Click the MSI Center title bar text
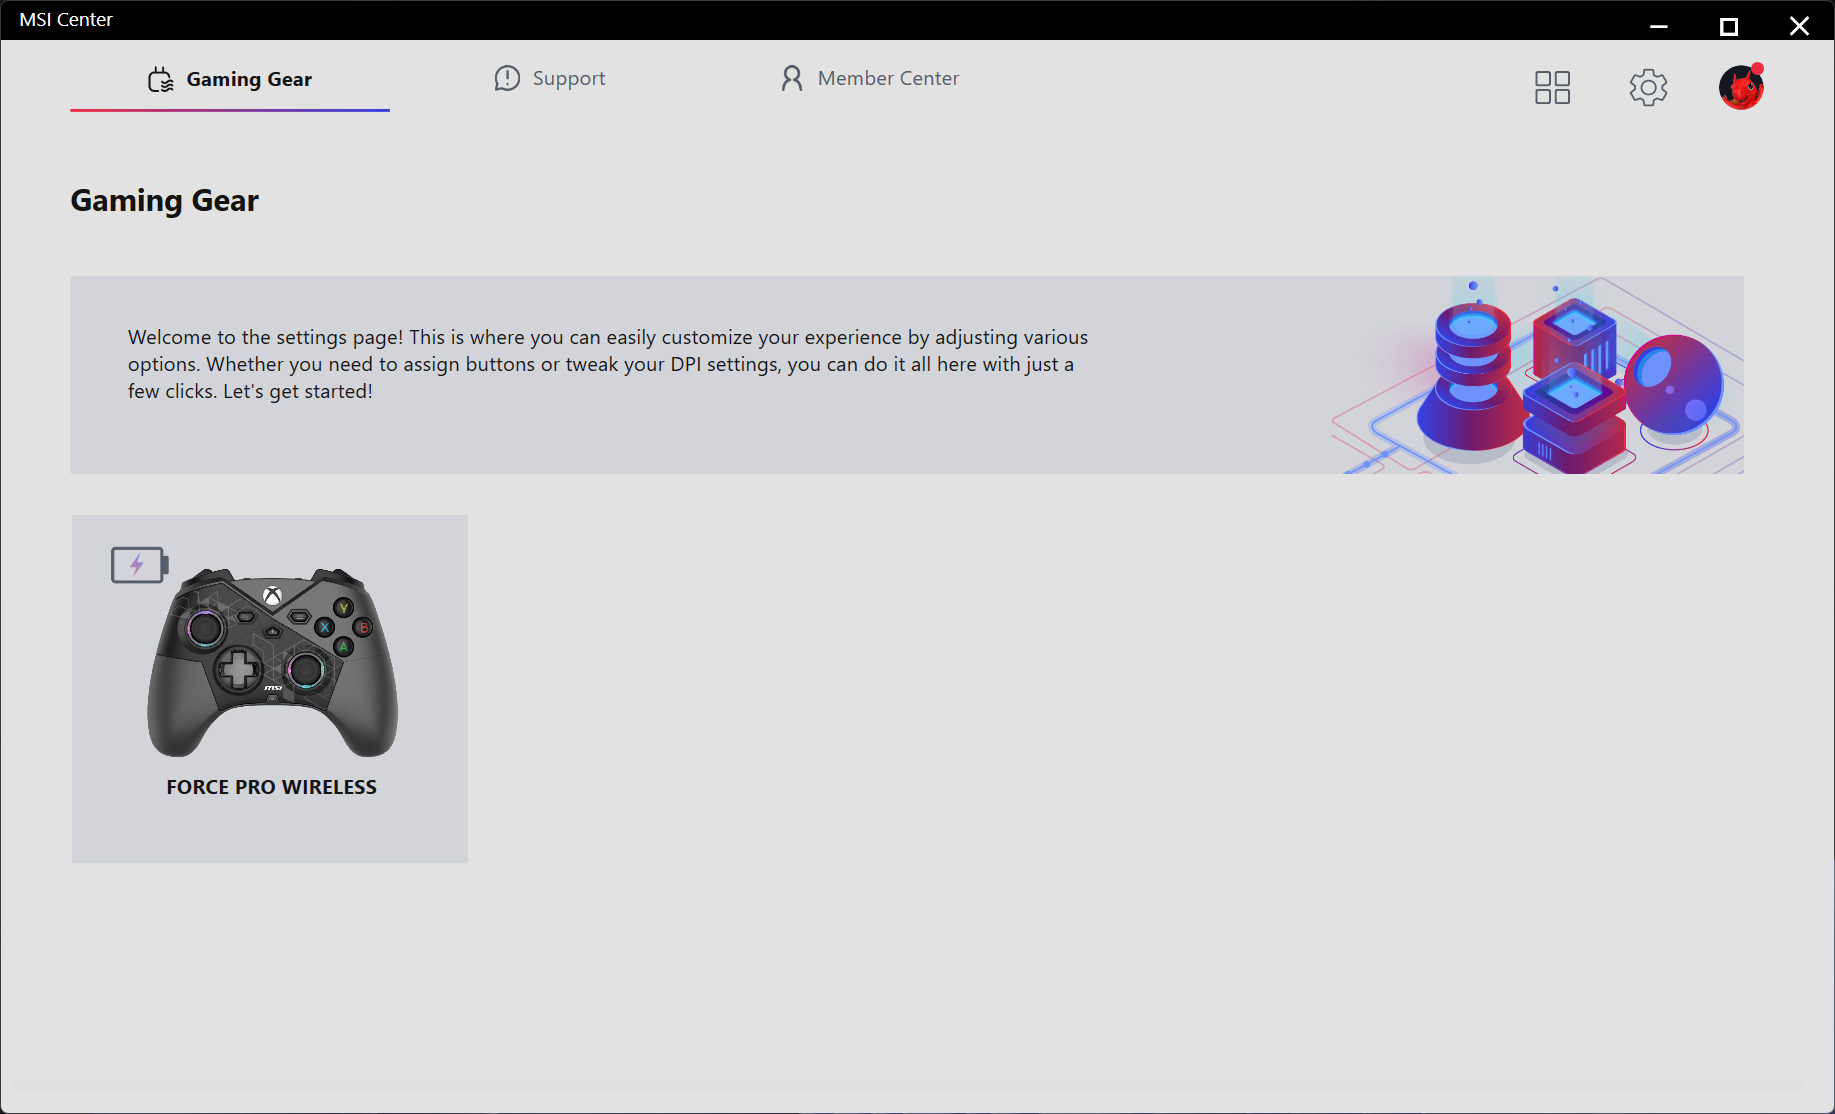 tap(66, 20)
